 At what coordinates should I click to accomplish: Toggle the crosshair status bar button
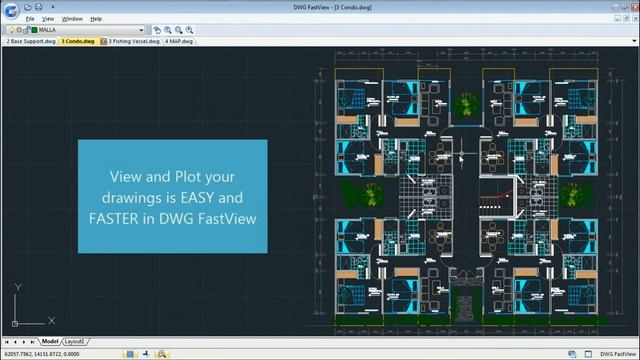146,354
